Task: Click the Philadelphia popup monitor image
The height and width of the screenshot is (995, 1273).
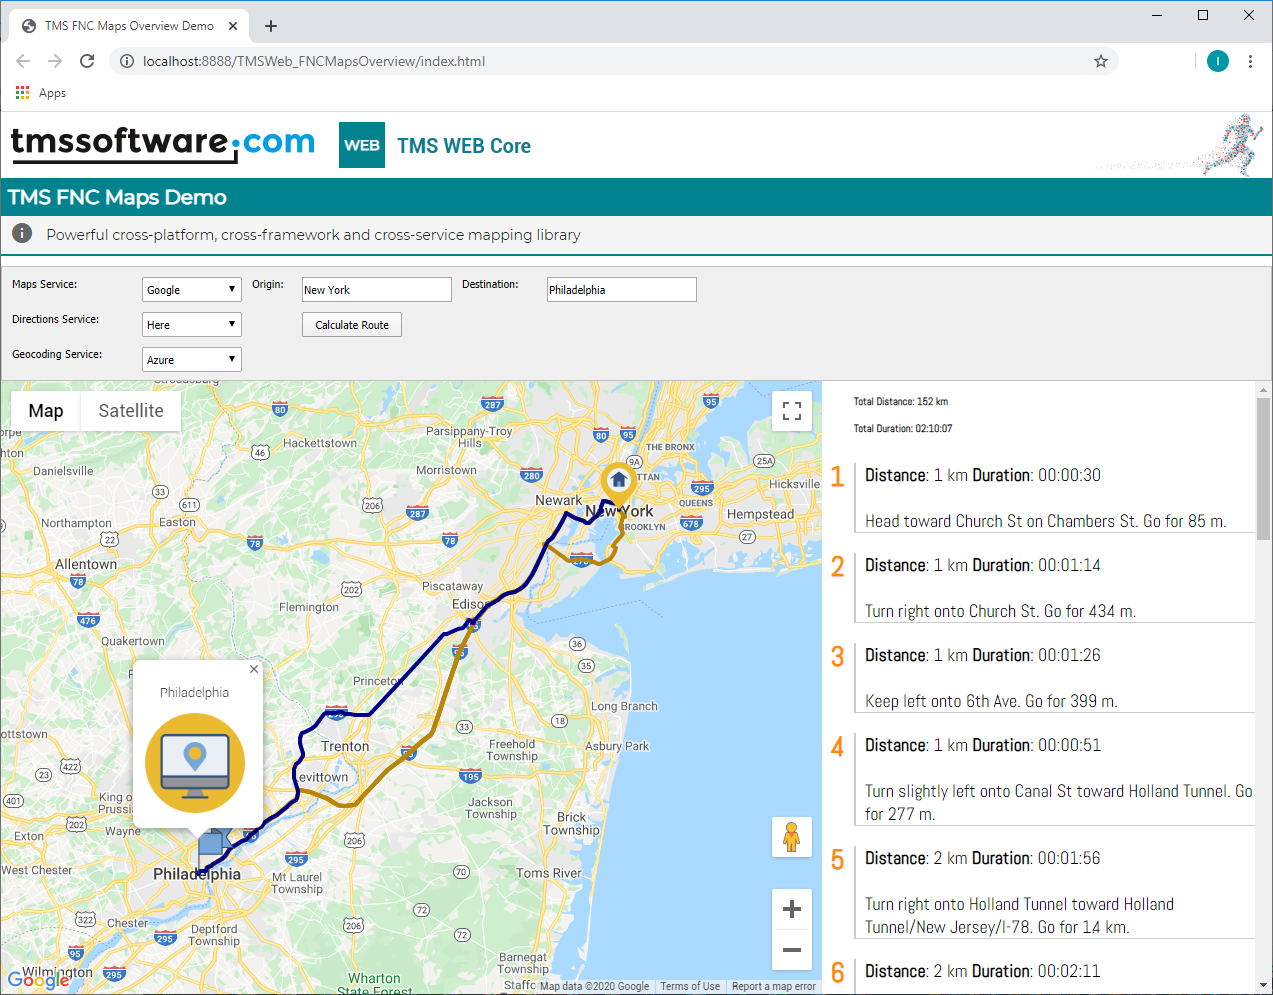Action: [195, 763]
